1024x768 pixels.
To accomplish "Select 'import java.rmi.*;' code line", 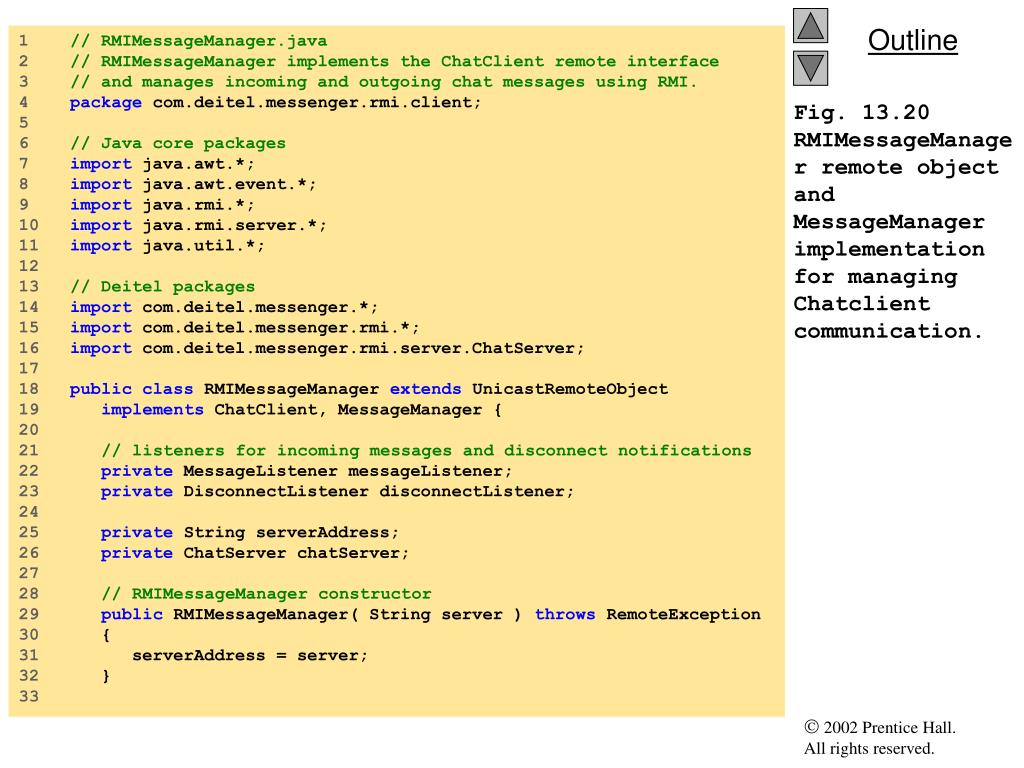I will [x=162, y=205].
